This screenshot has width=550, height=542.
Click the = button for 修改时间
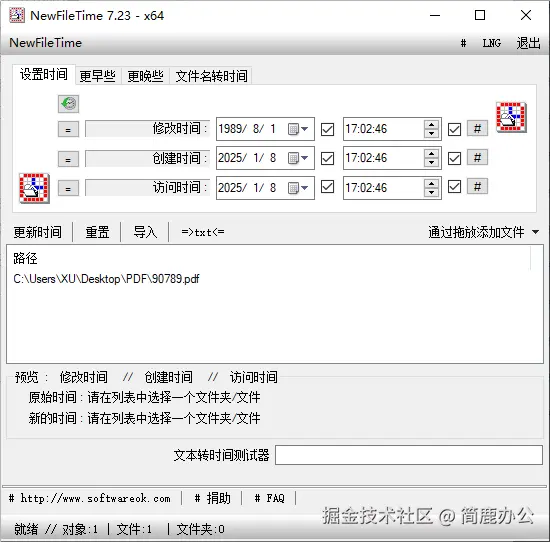tap(68, 130)
